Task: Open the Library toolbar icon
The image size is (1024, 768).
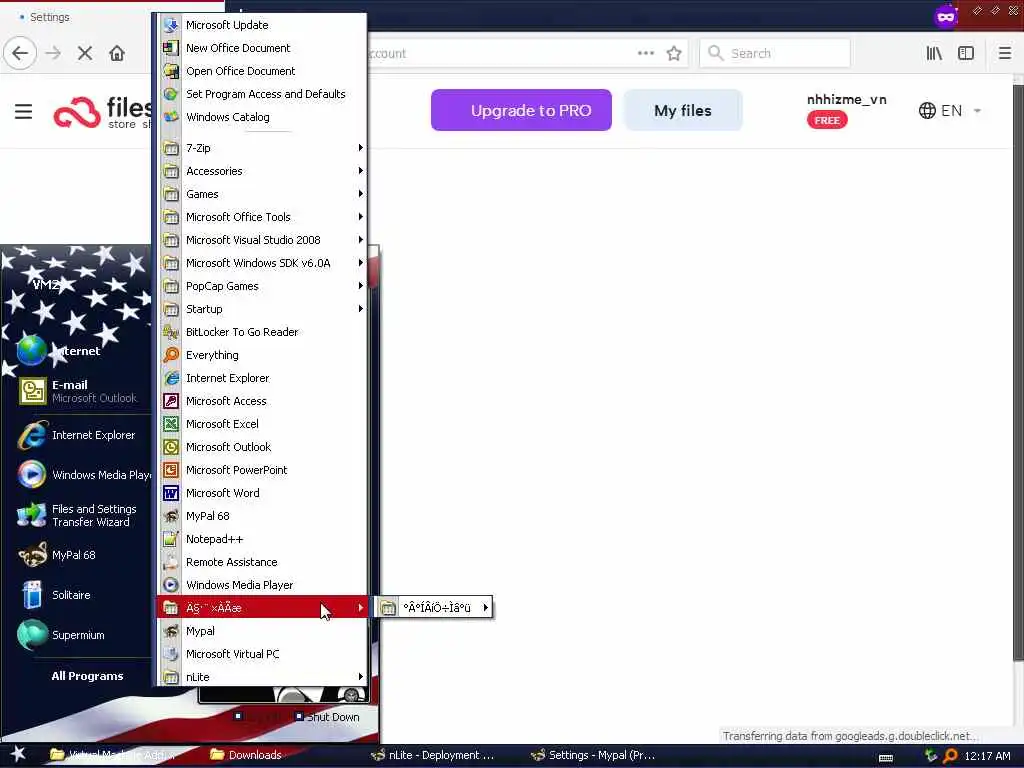Action: 934,53
